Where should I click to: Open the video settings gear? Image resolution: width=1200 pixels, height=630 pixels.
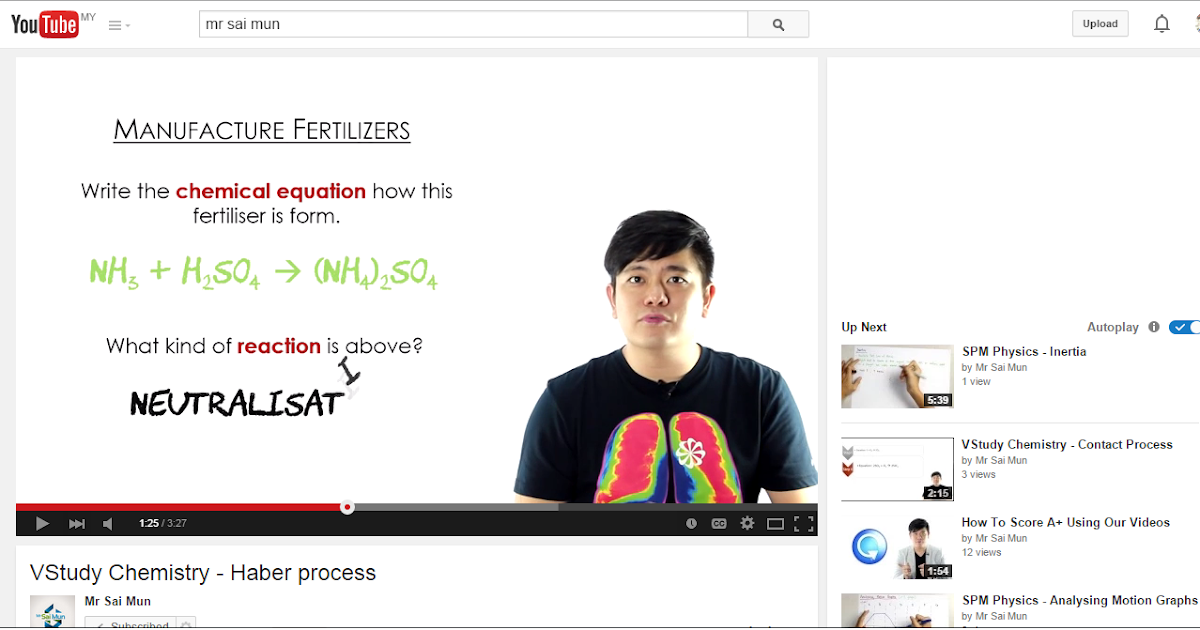coord(747,523)
